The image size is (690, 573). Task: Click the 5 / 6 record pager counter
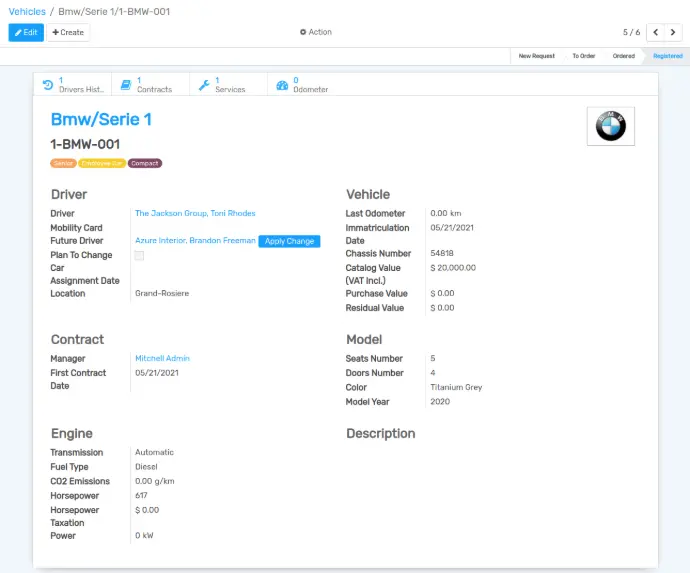point(631,32)
